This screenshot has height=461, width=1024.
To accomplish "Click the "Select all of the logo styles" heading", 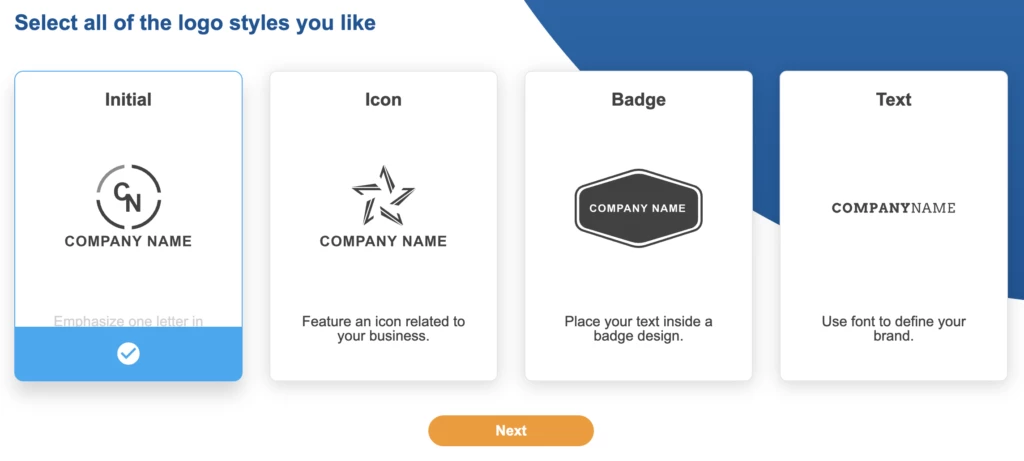I will (195, 22).
